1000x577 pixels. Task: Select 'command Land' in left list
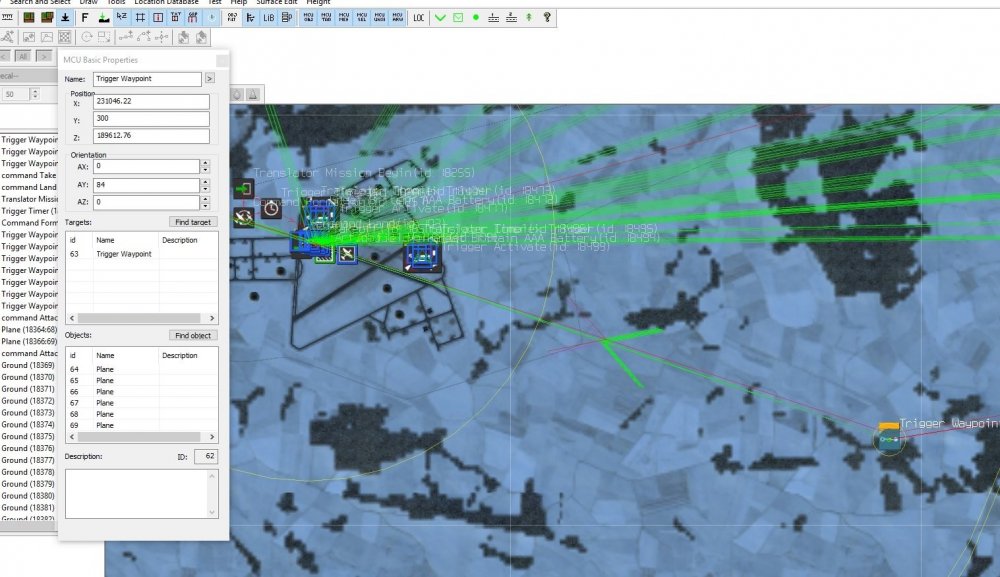coord(29,187)
